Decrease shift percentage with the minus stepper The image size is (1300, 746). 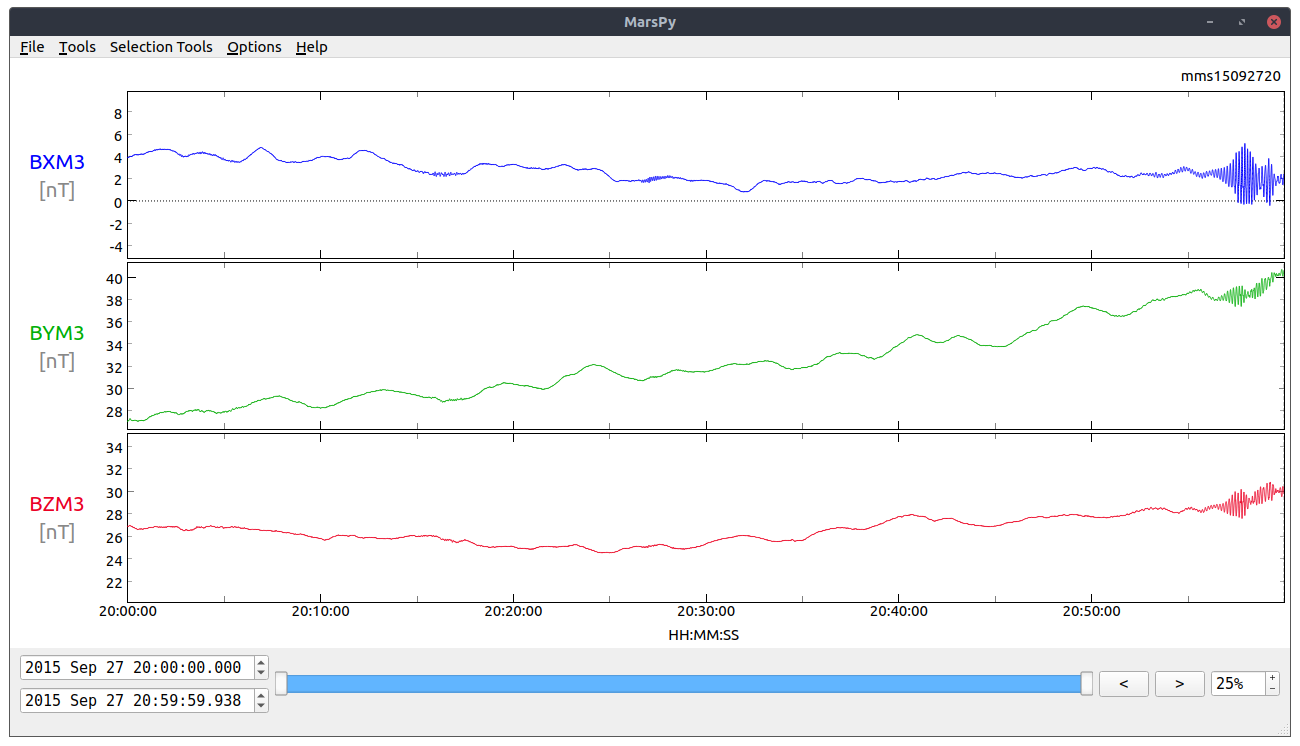1272,690
